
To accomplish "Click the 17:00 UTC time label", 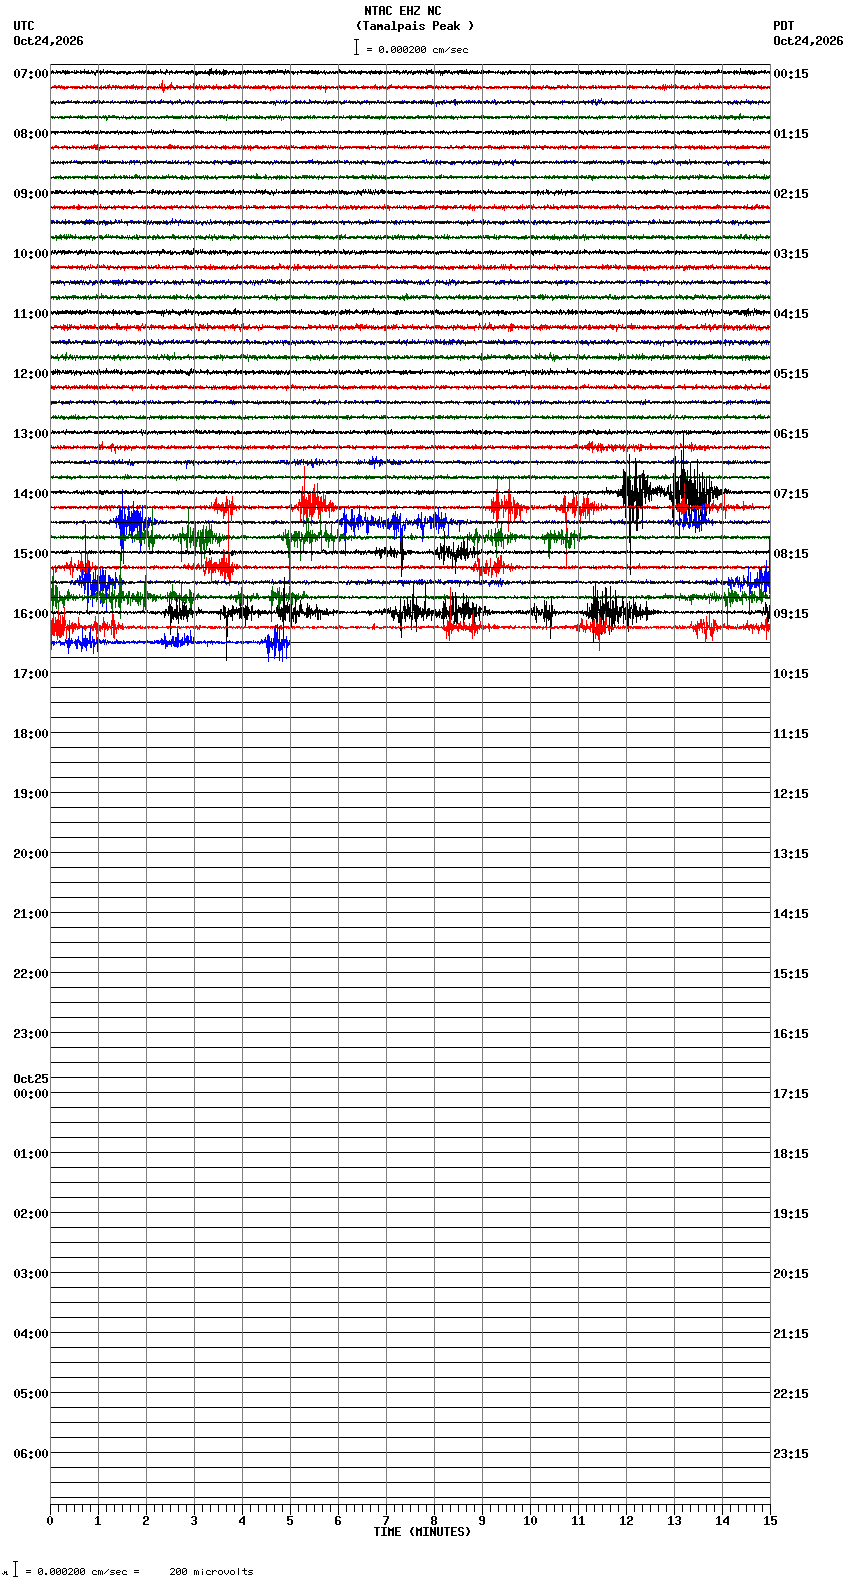I will point(31,674).
